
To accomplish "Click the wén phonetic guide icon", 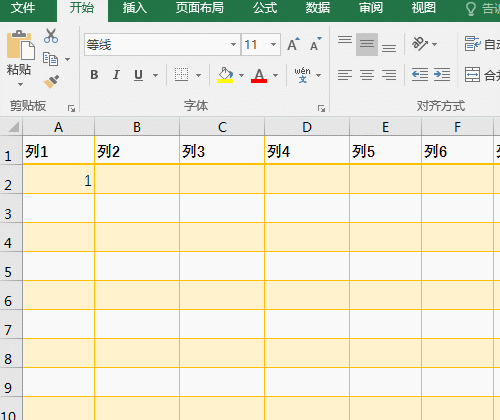I will (x=302, y=75).
